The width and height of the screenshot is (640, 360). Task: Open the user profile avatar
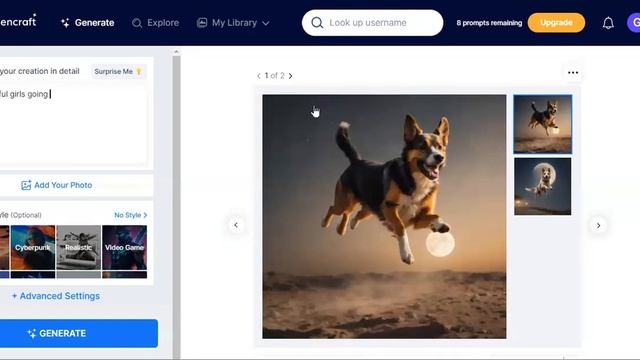634,22
